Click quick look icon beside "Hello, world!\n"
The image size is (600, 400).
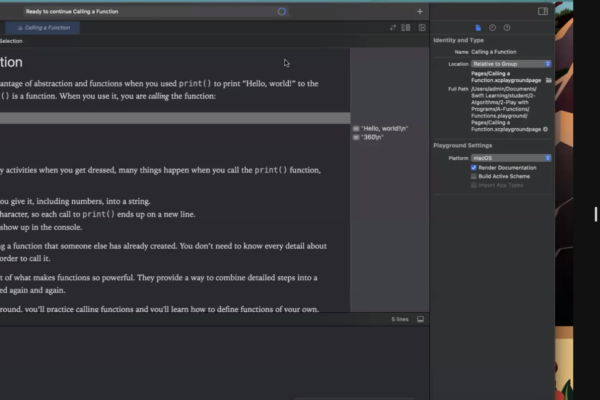click(x=355, y=129)
